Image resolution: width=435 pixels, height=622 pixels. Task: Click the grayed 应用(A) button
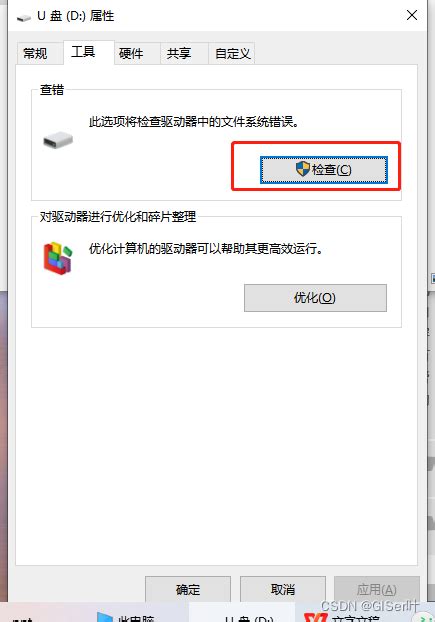point(377,589)
